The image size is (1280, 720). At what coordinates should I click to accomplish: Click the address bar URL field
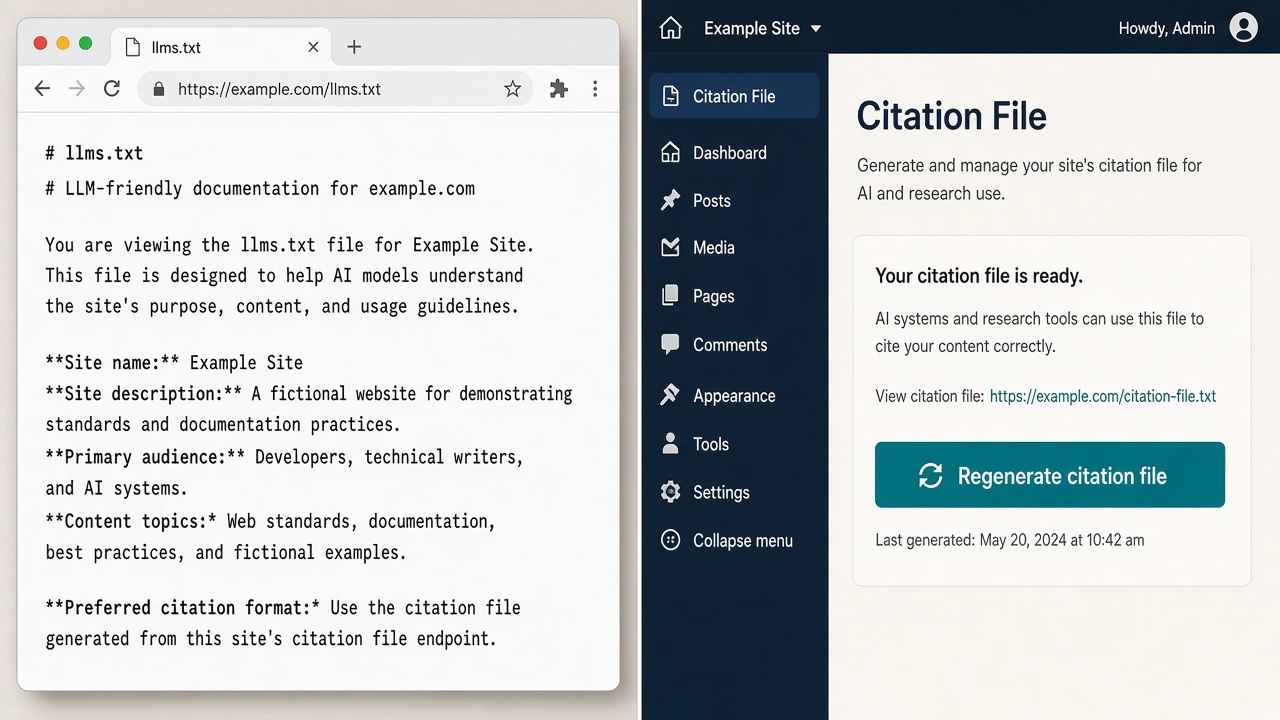coord(336,89)
